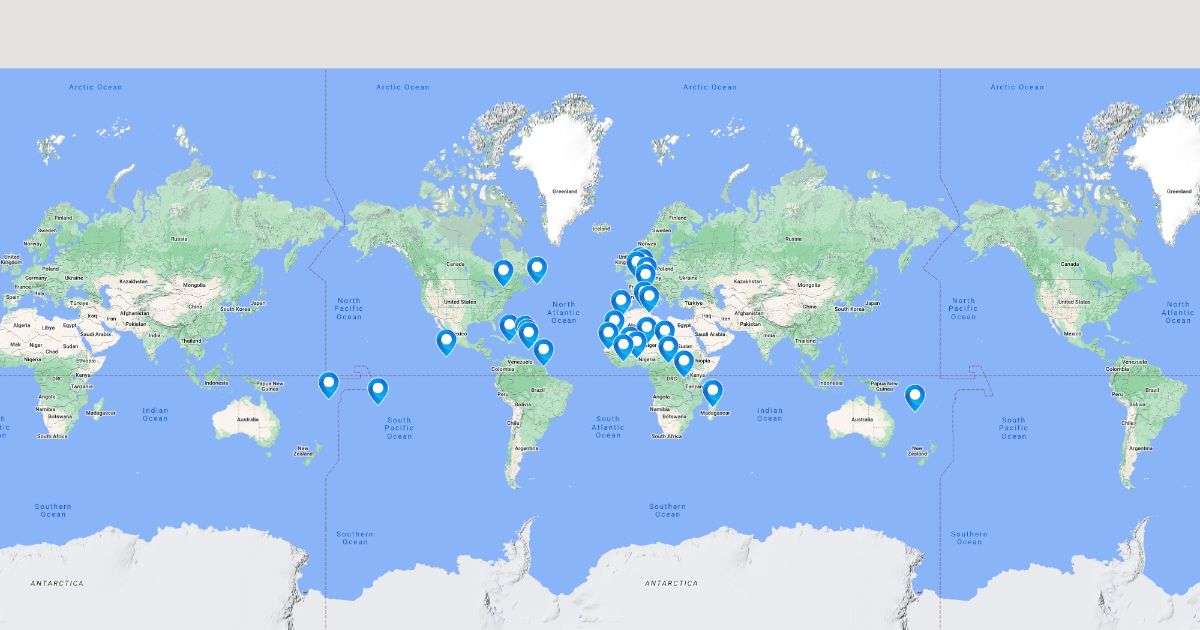The height and width of the screenshot is (630, 1200).
Task: Open the pin just north of Venezuela
Action: click(543, 351)
